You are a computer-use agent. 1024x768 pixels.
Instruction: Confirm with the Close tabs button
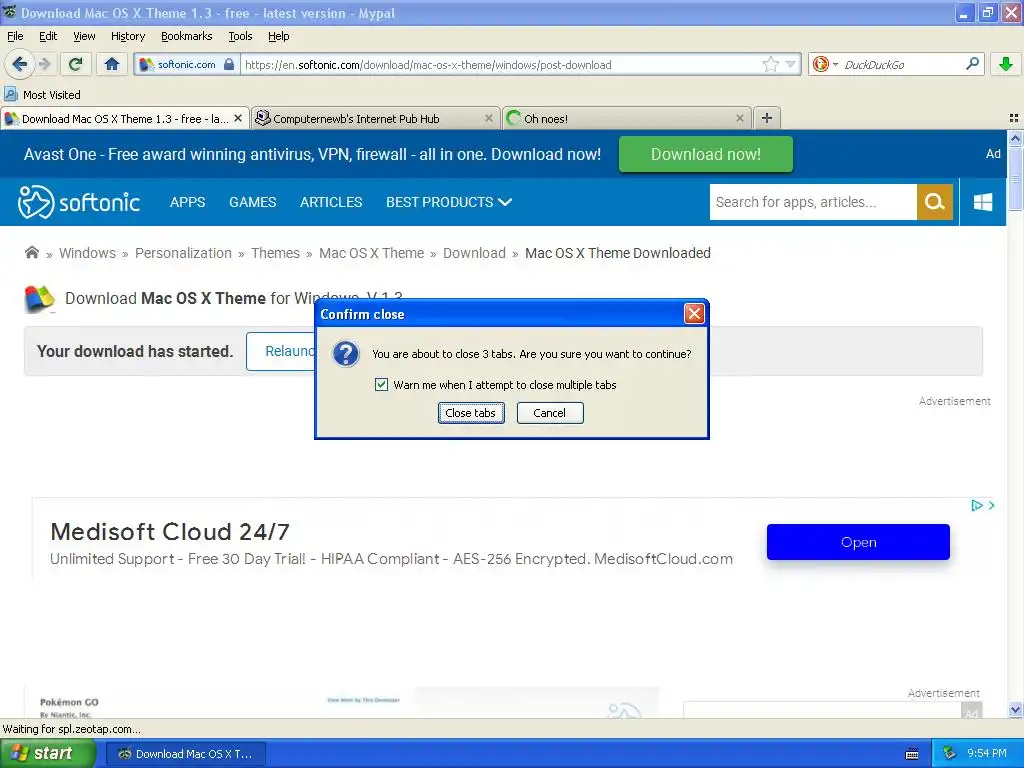point(471,413)
